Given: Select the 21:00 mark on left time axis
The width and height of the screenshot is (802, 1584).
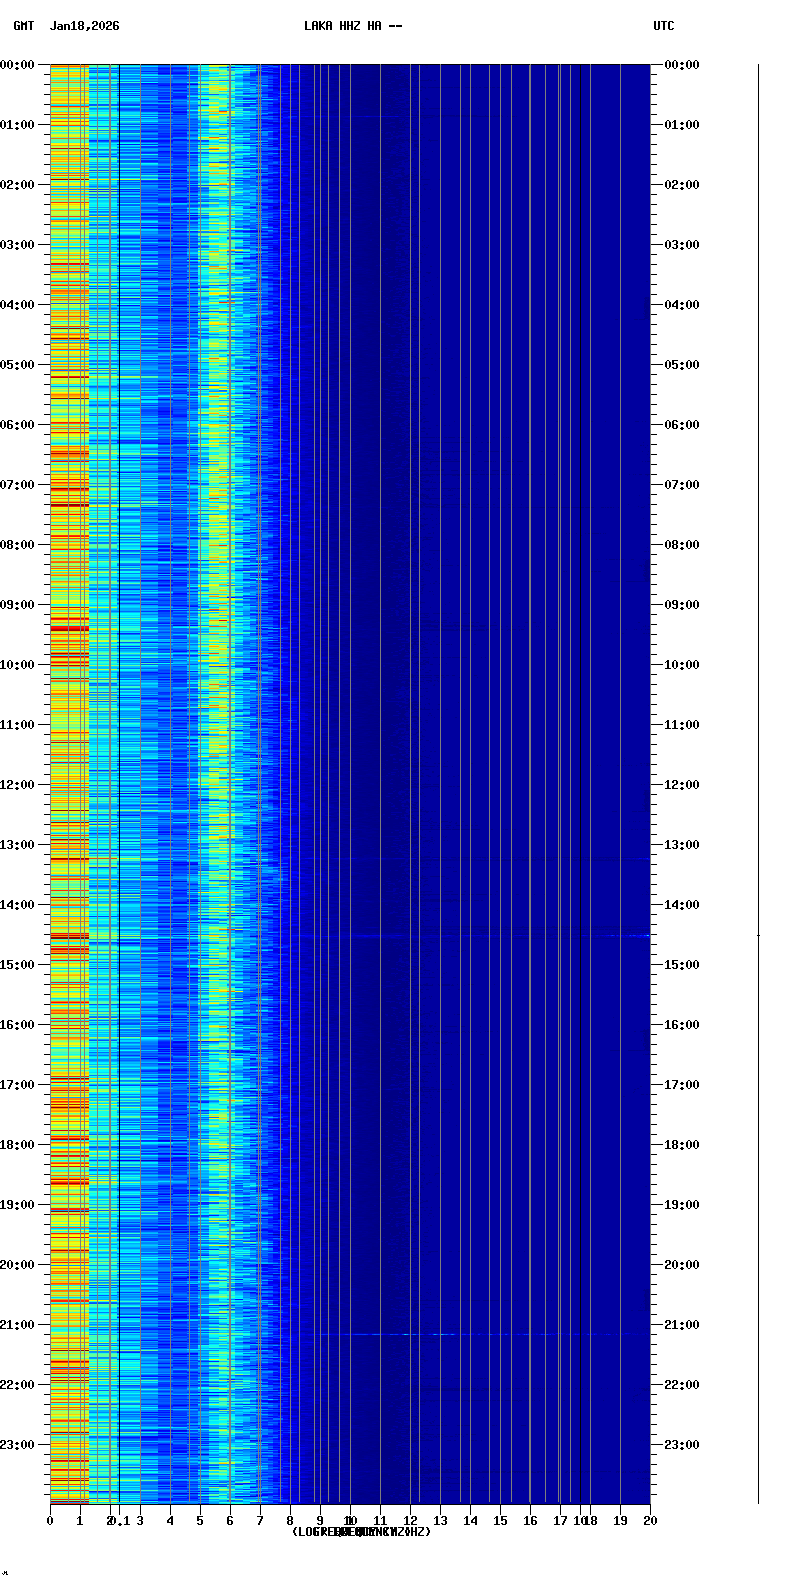Looking at the screenshot, I should 18,1325.
